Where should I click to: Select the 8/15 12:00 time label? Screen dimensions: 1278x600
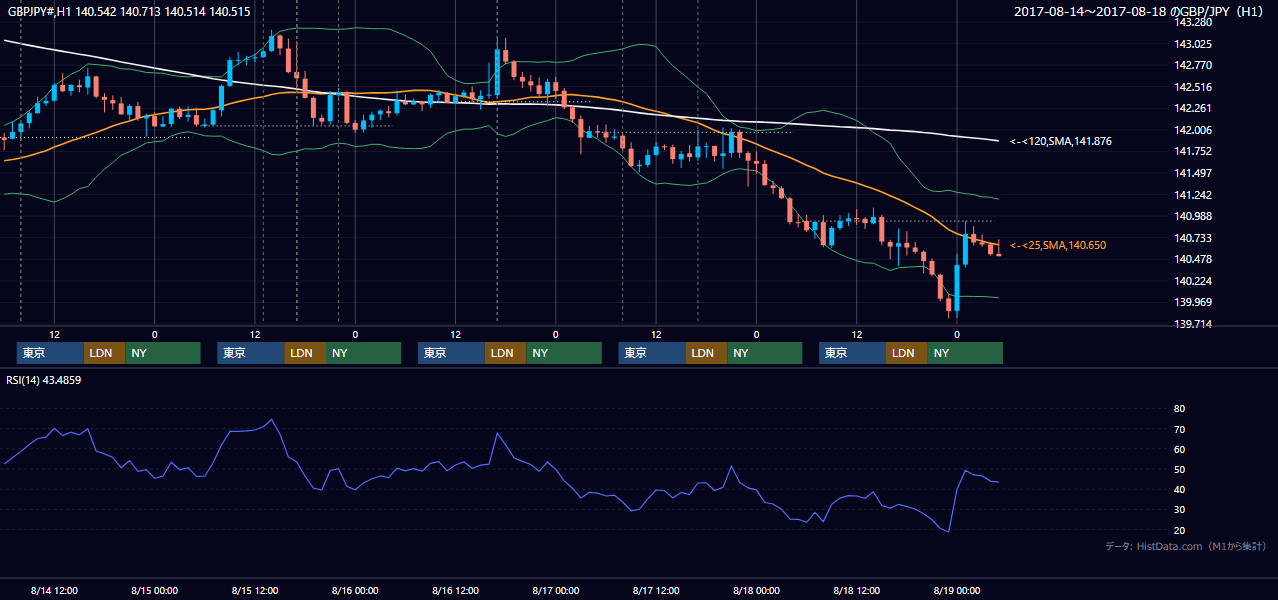[x=254, y=591]
